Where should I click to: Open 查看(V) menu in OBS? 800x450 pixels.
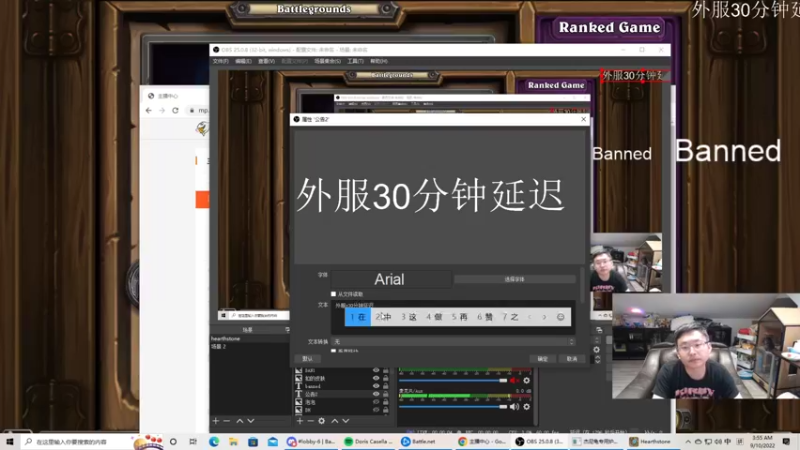(x=266, y=61)
